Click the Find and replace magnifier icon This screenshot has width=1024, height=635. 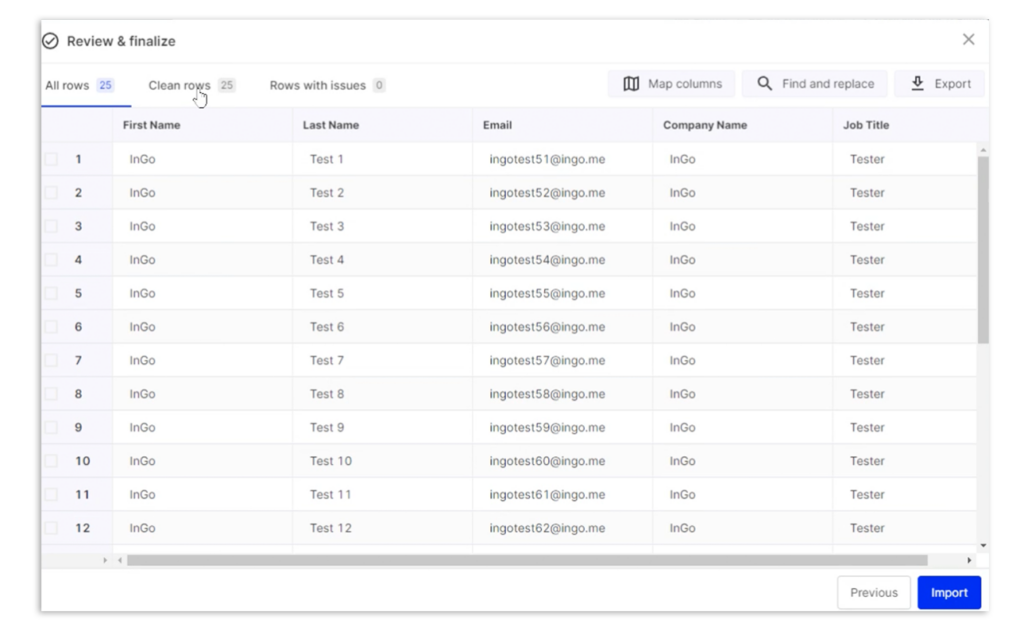coord(764,84)
